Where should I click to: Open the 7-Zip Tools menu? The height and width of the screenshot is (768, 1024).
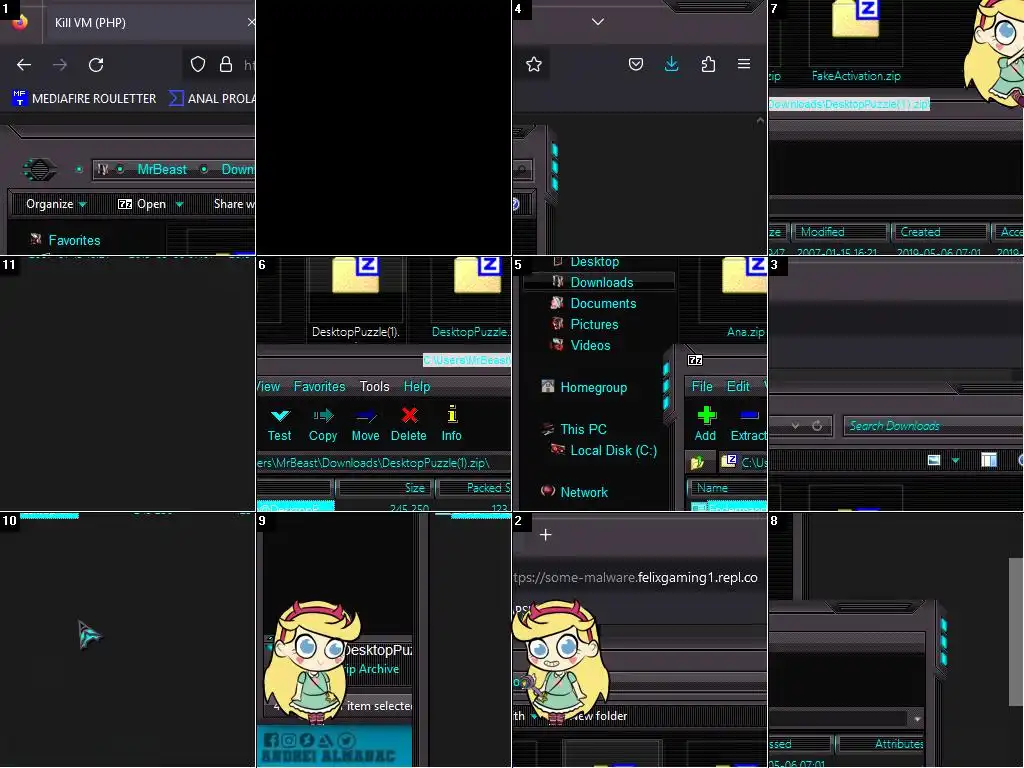tap(374, 387)
